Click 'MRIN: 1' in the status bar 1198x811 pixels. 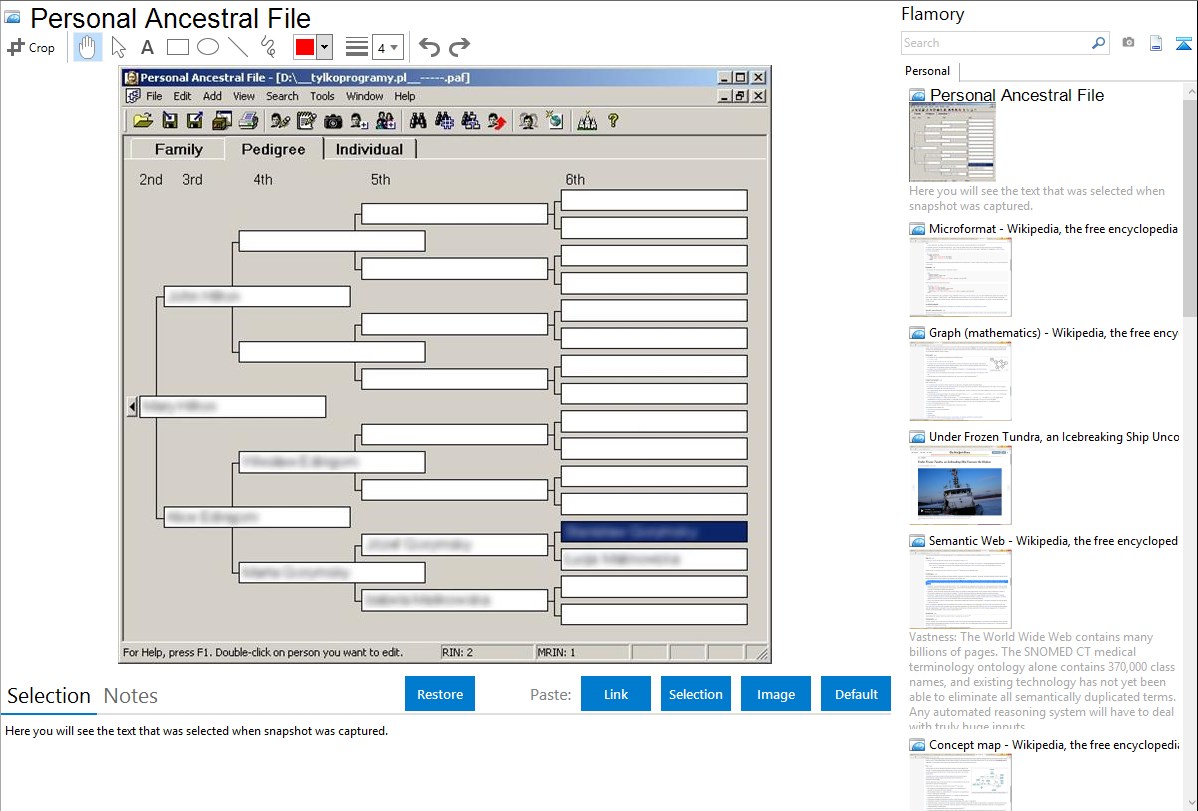click(x=556, y=653)
